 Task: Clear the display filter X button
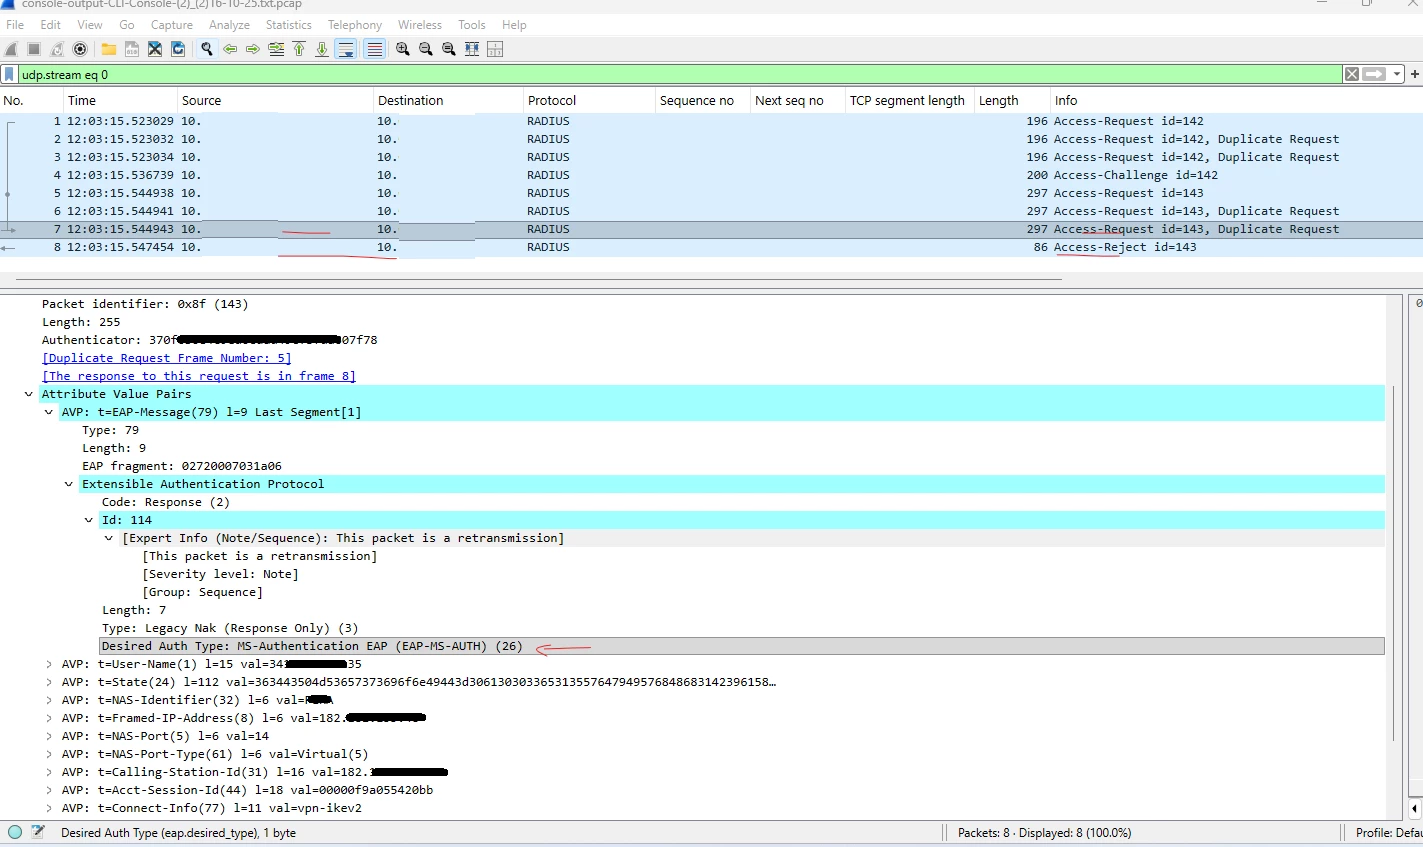[x=1351, y=74]
